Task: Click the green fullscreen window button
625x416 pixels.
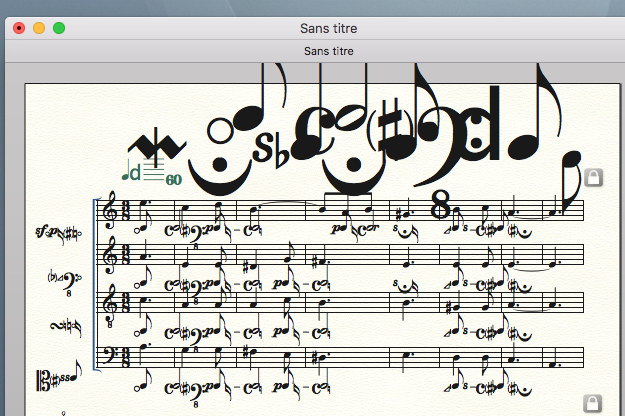Action: coord(59,28)
